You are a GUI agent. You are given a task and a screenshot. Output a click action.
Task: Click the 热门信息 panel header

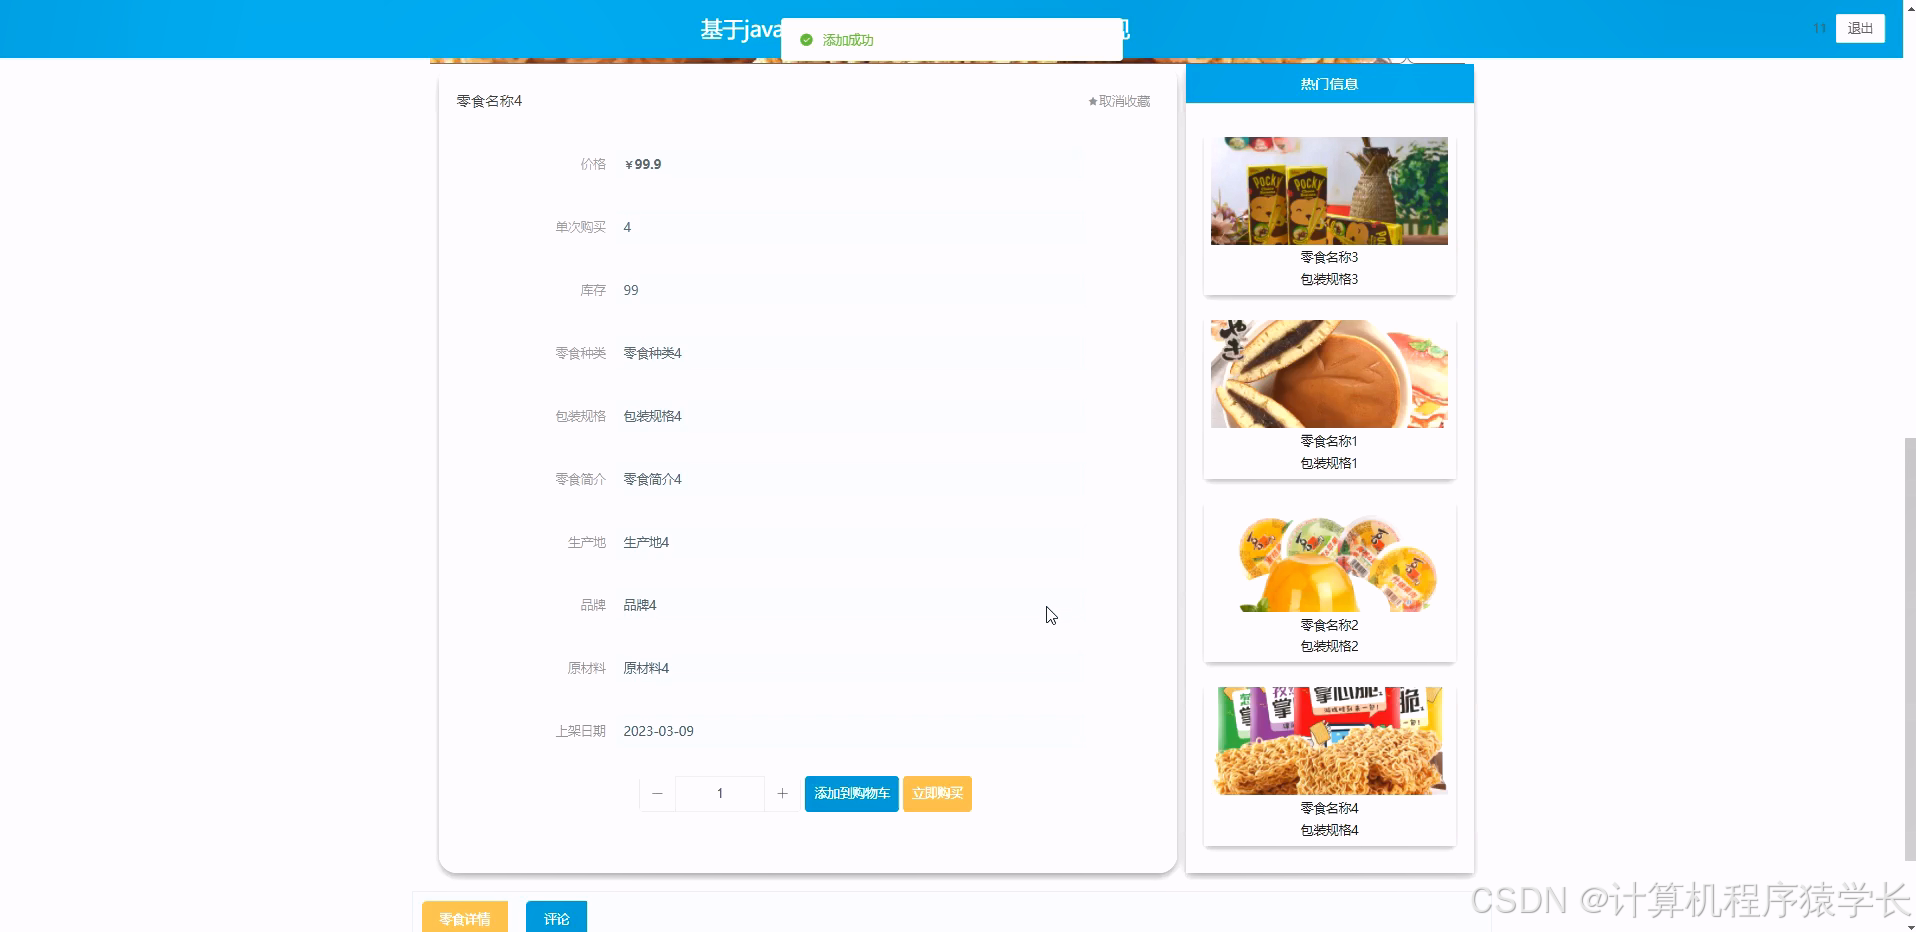tap(1328, 83)
